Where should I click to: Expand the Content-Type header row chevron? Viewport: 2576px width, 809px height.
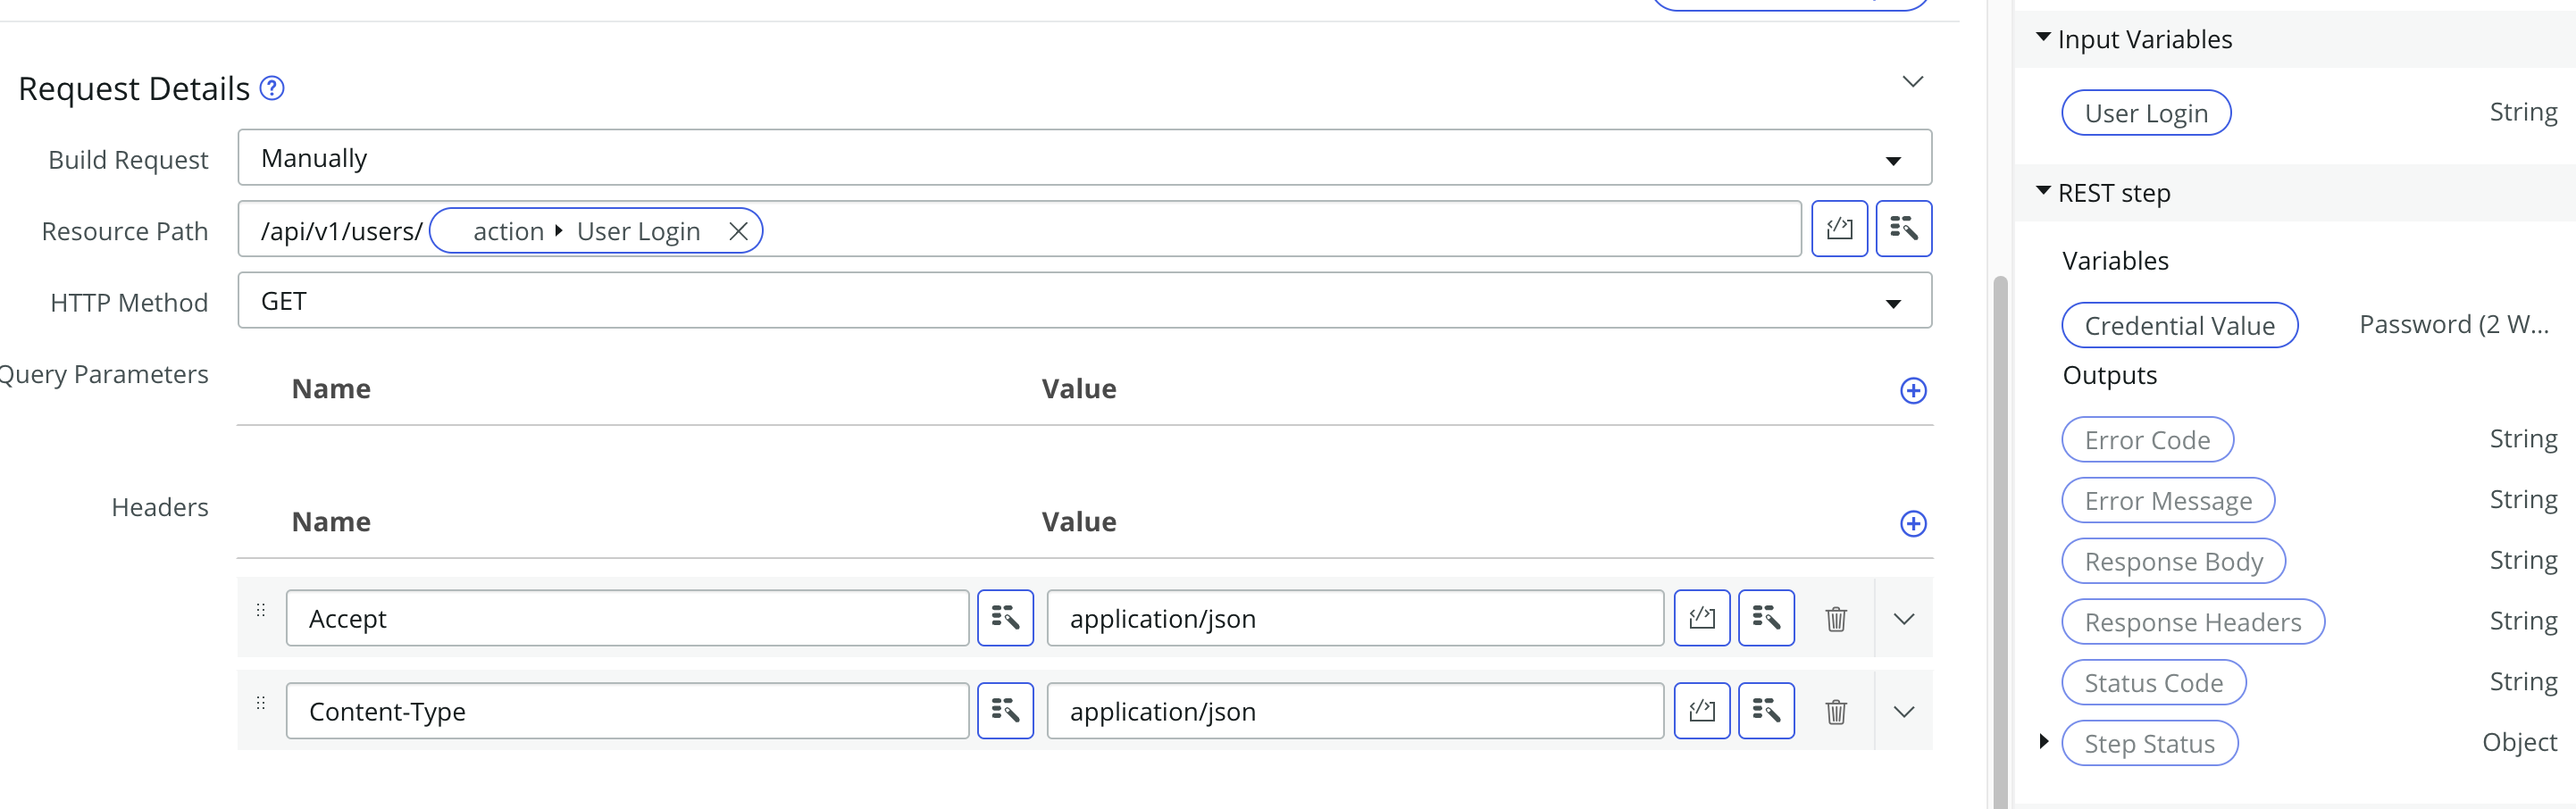1904,712
